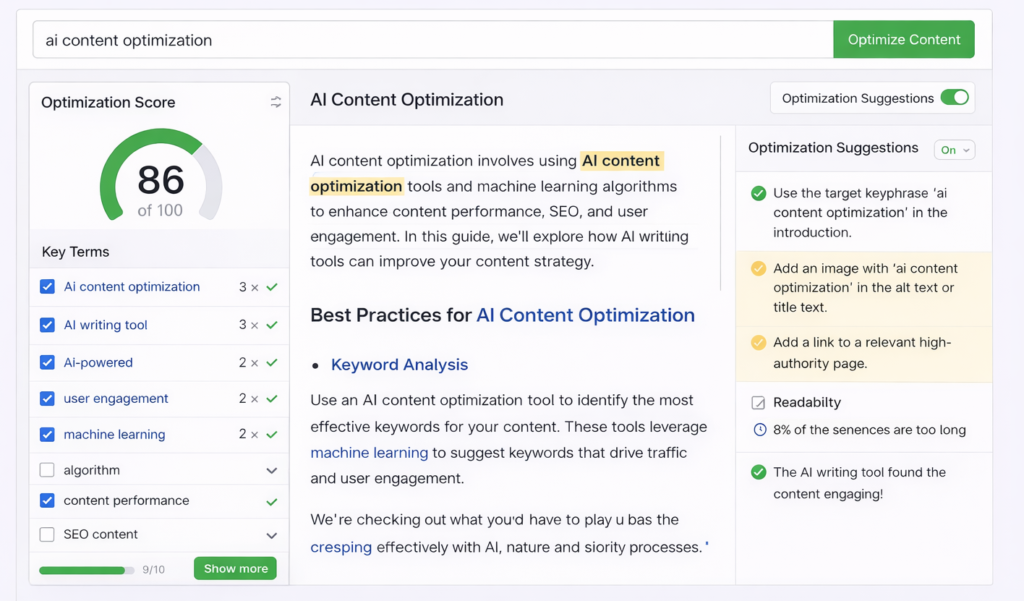Toggle the Optimization Suggestions switch off
Image resolution: width=1024 pixels, height=601 pixels.
tap(955, 97)
